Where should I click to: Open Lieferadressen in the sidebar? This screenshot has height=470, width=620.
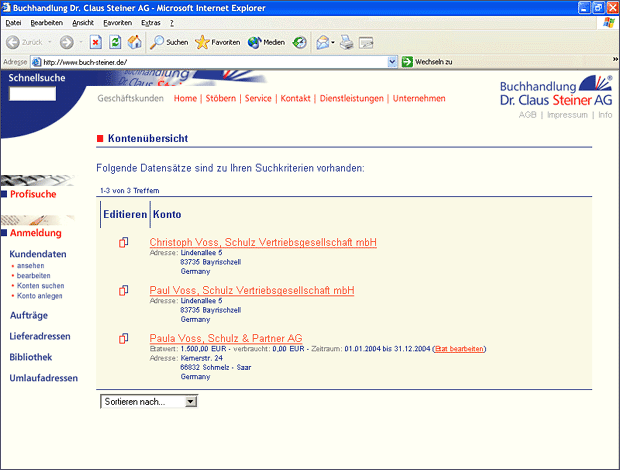(40, 336)
